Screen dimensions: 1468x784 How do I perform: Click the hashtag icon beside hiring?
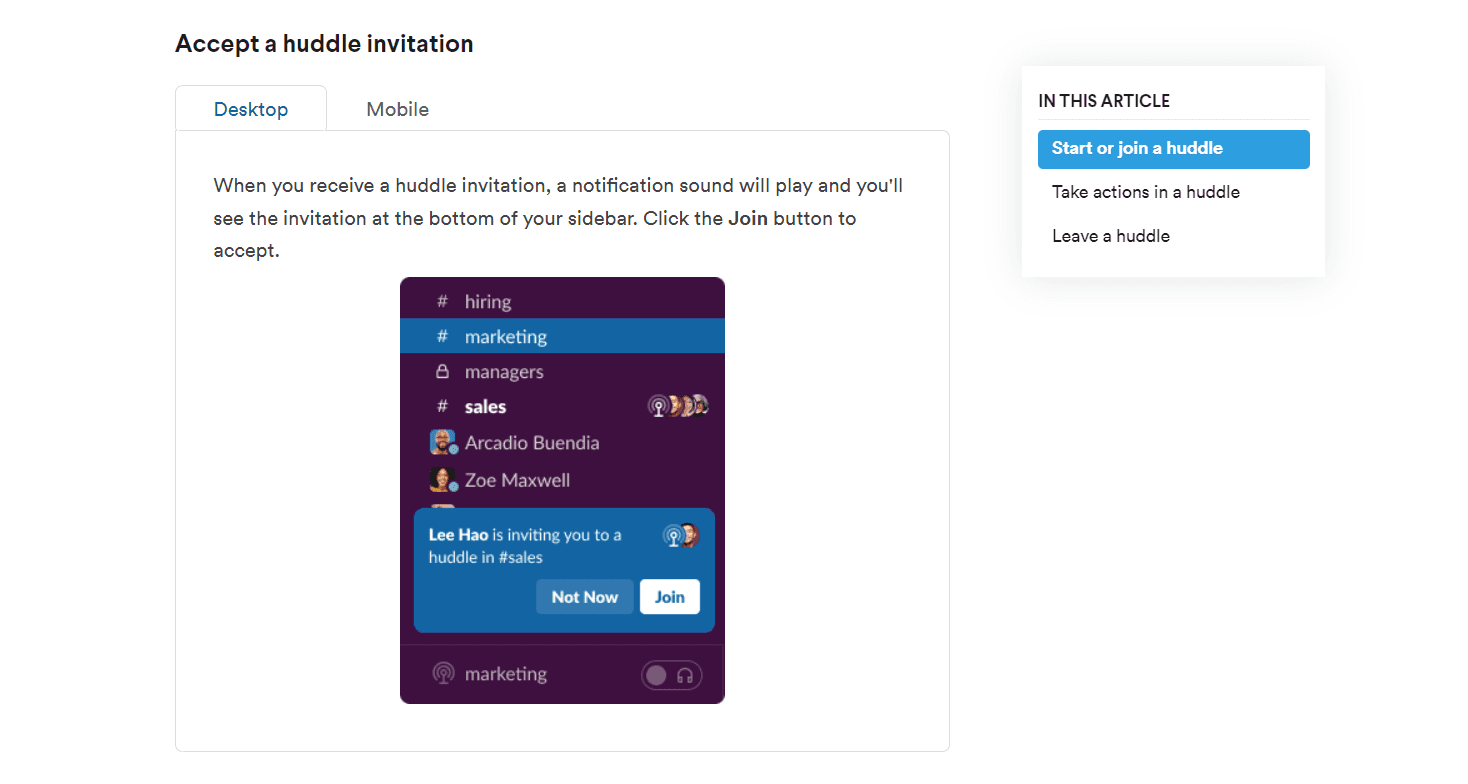coord(442,301)
